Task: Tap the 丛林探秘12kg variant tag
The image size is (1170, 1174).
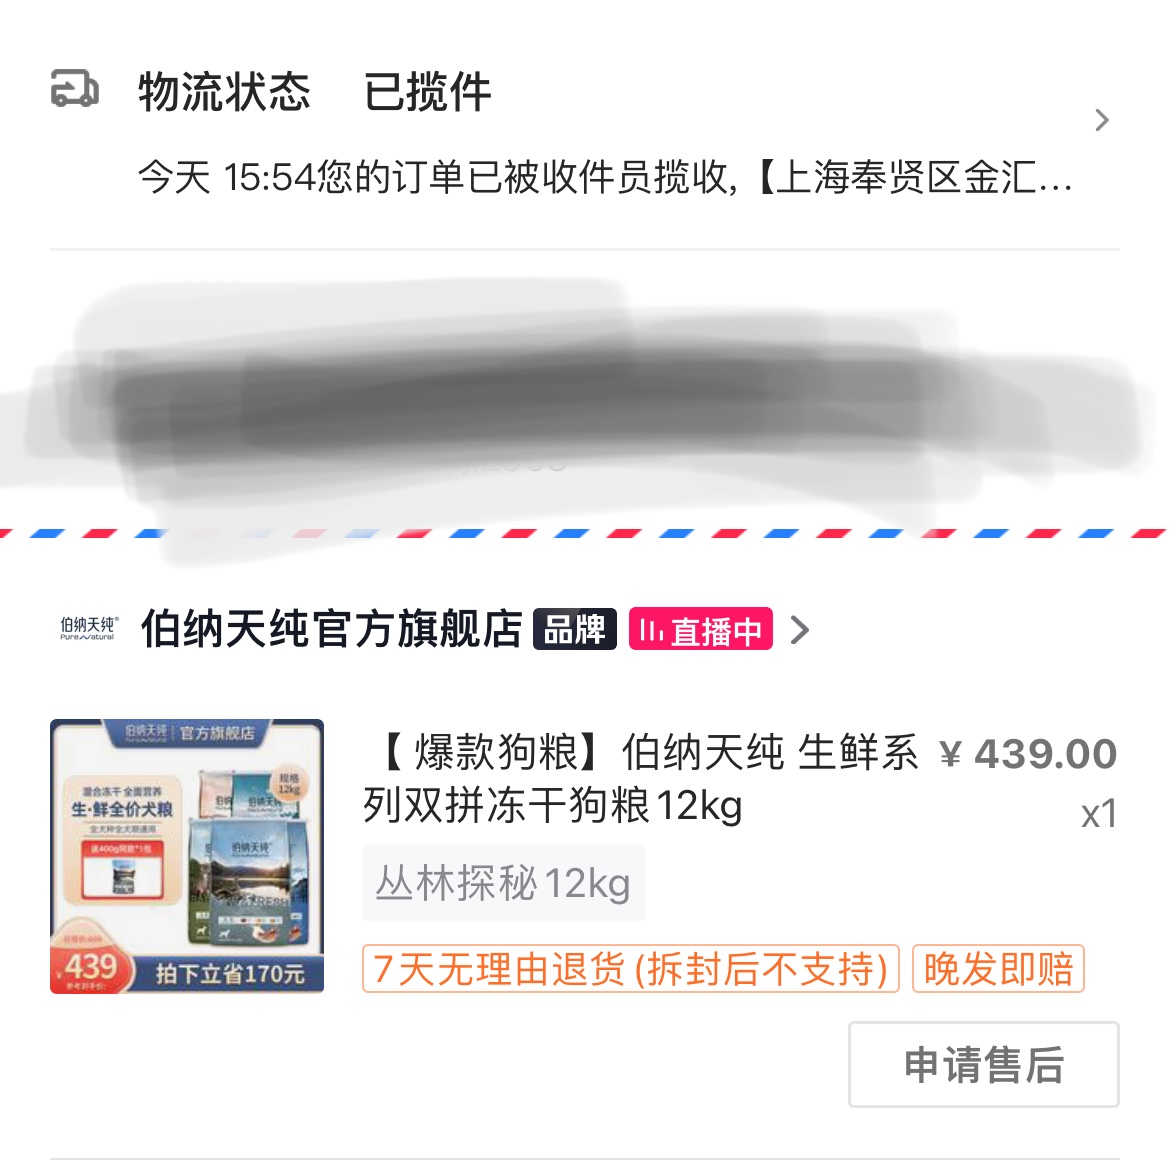Action: pos(504,883)
